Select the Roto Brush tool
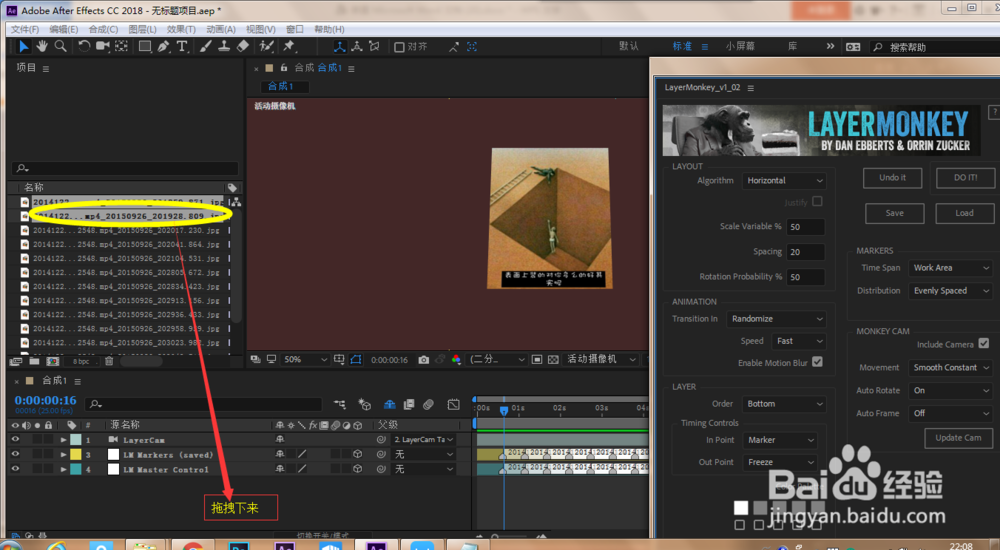This screenshot has height=550, width=1000. coord(266,47)
